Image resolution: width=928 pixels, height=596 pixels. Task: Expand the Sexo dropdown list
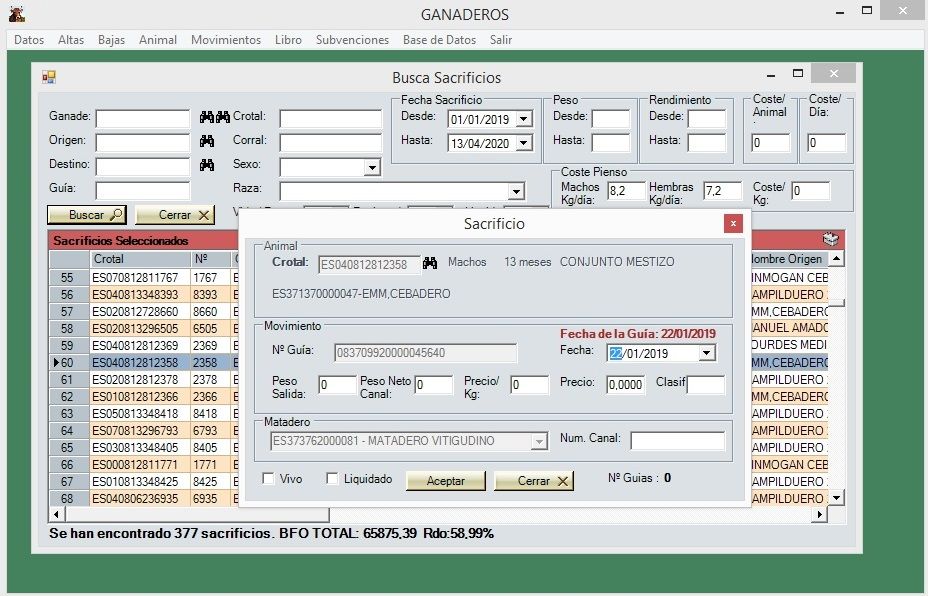(372, 167)
